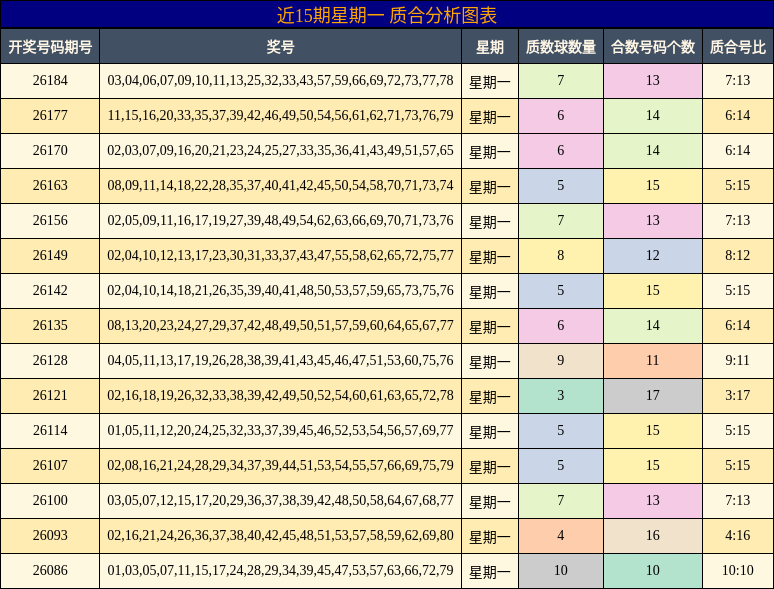Select issue number 26142
This screenshot has width=774, height=589.
click(x=50, y=291)
